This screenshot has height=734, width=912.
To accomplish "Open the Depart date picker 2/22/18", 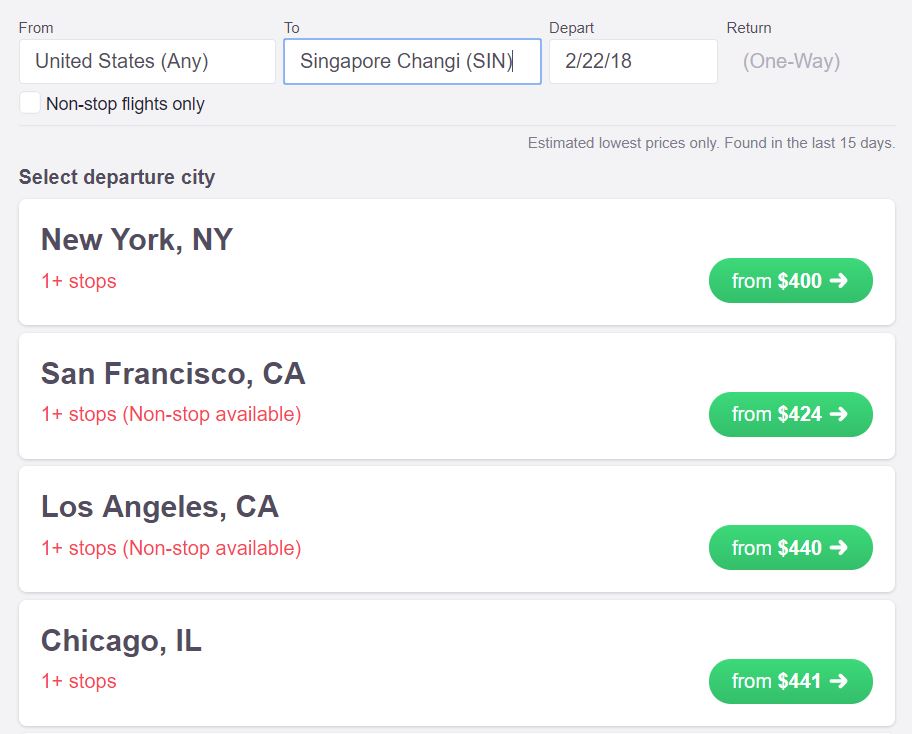I will click(x=632, y=61).
